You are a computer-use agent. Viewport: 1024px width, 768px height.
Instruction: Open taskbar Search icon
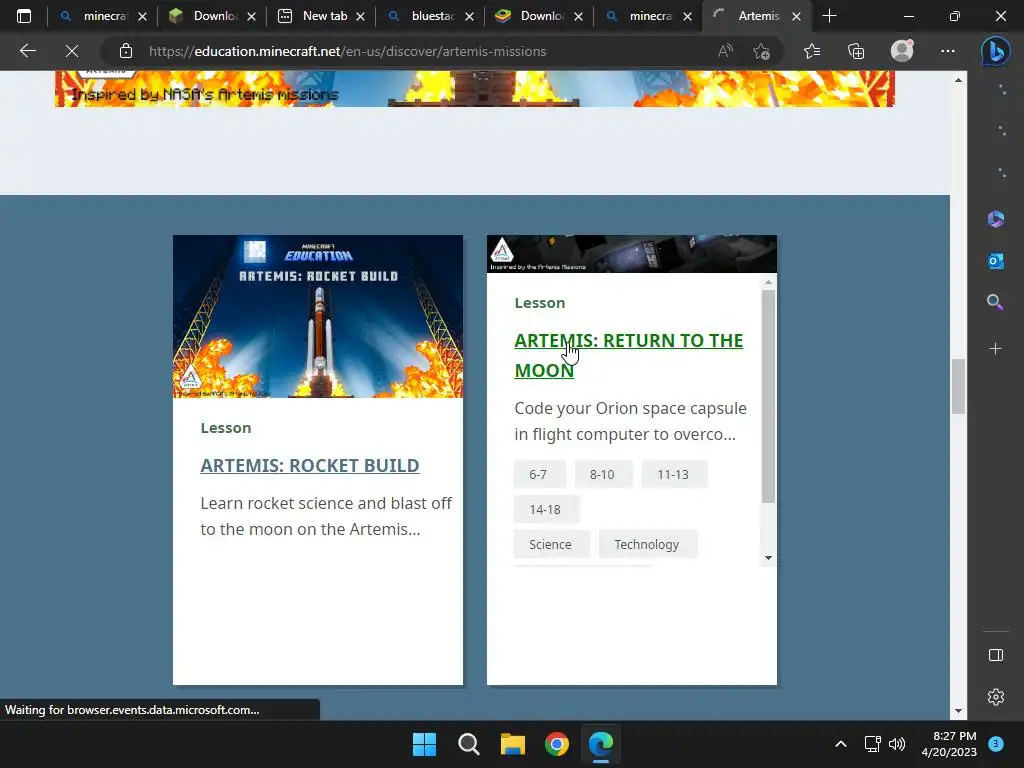pyautogui.click(x=469, y=744)
